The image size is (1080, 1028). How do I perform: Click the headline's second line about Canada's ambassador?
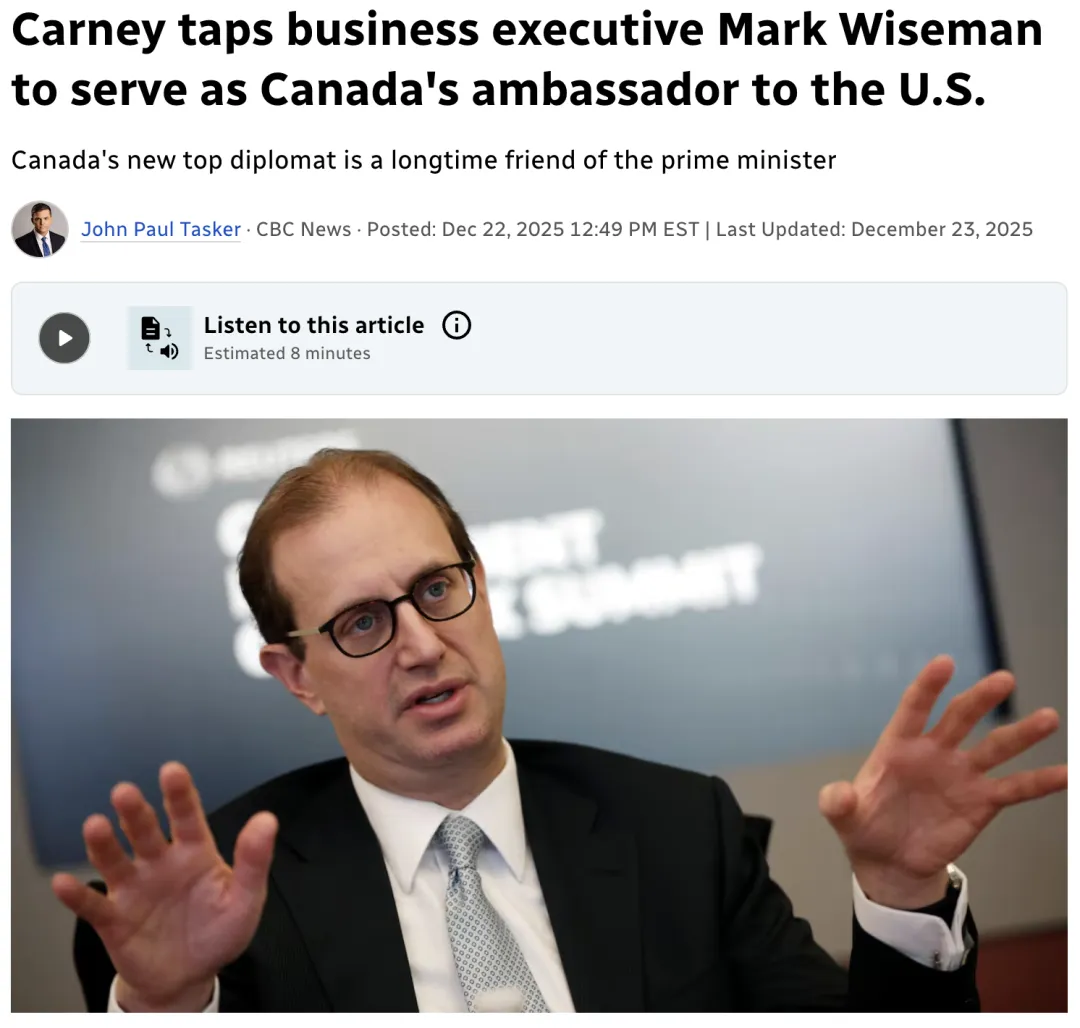pyautogui.click(x=499, y=90)
